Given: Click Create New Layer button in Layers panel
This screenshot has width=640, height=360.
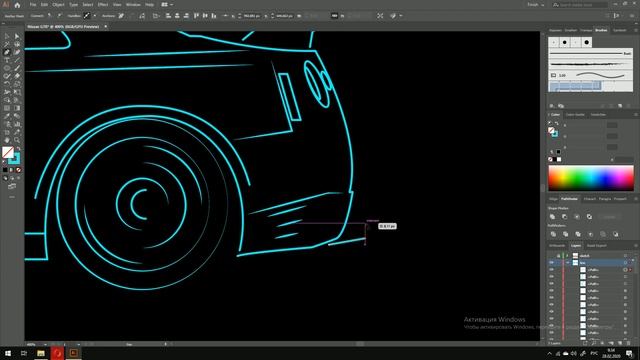Looking at the screenshot, I should [x=620, y=344].
